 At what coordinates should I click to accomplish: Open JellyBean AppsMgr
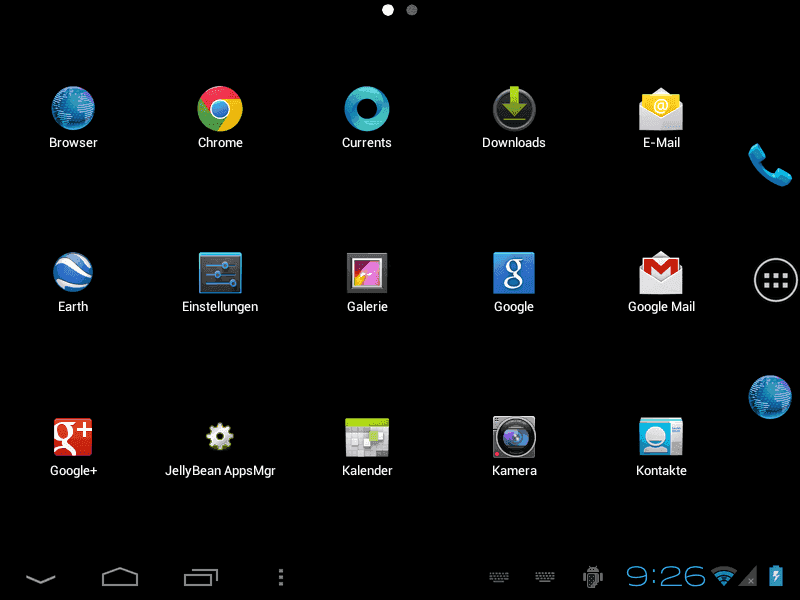220,449
